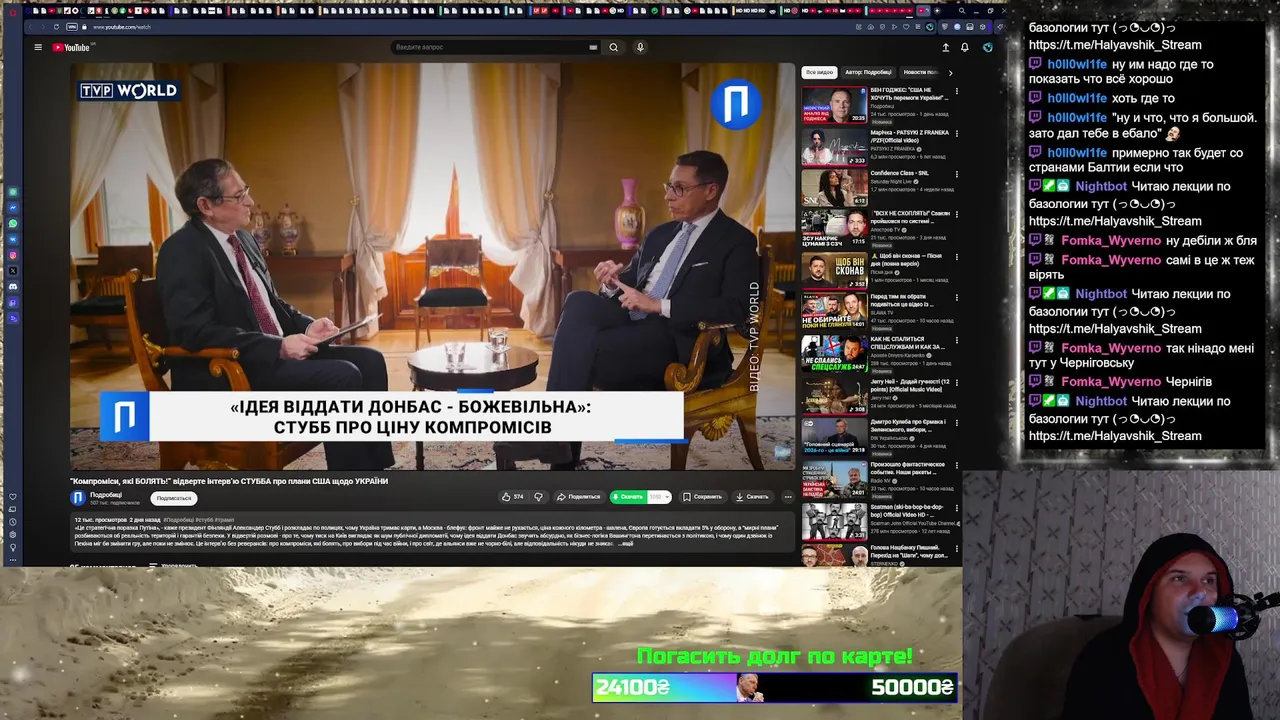Click the green Скачать download button
Viewport: 1280px width, 720px height.
(628, 497)
